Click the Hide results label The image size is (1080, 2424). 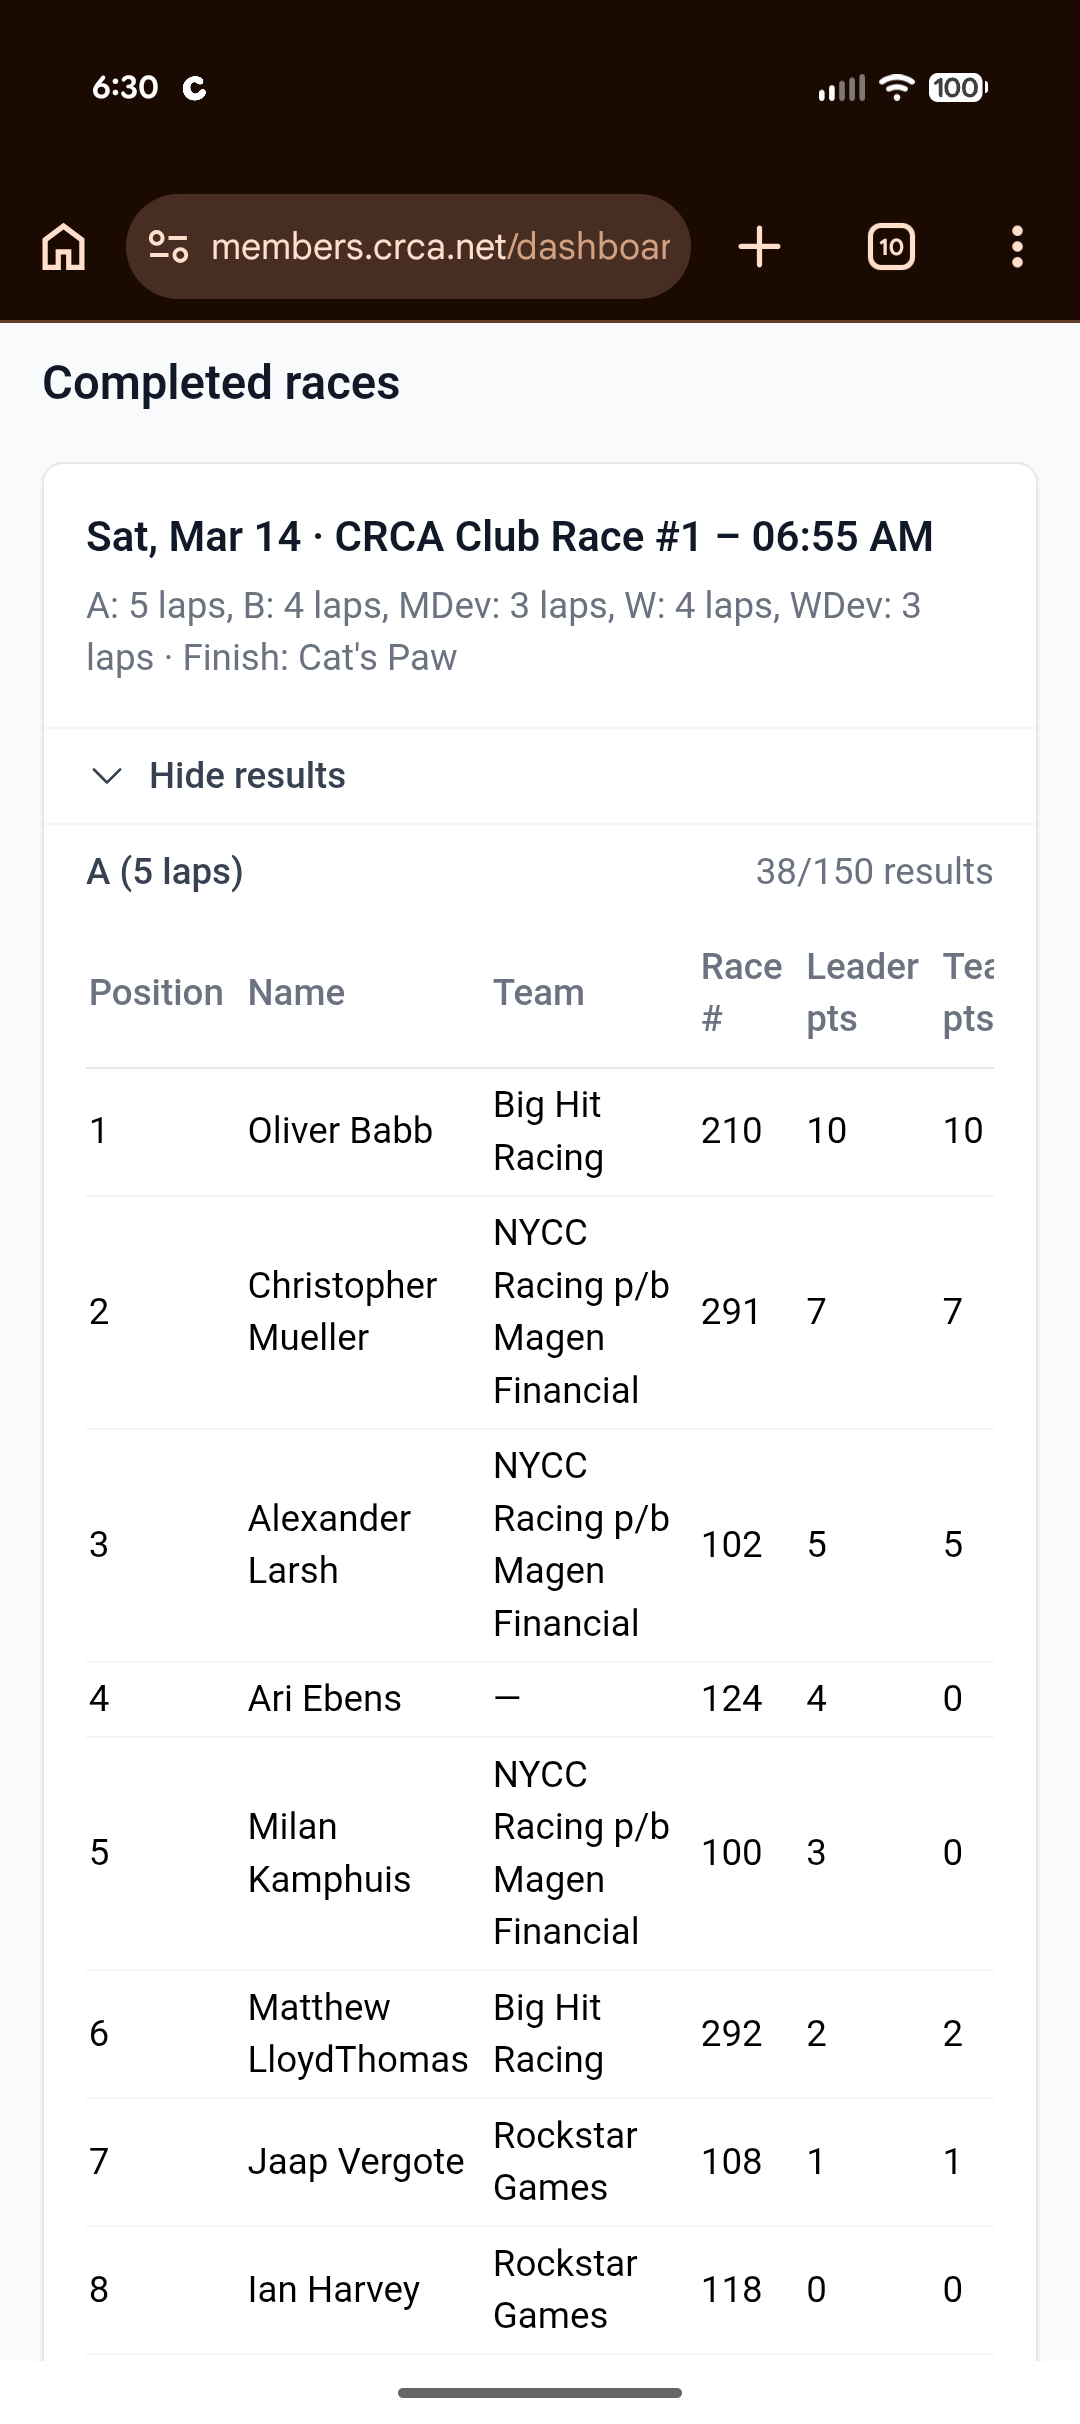click(x=247, y=776)
